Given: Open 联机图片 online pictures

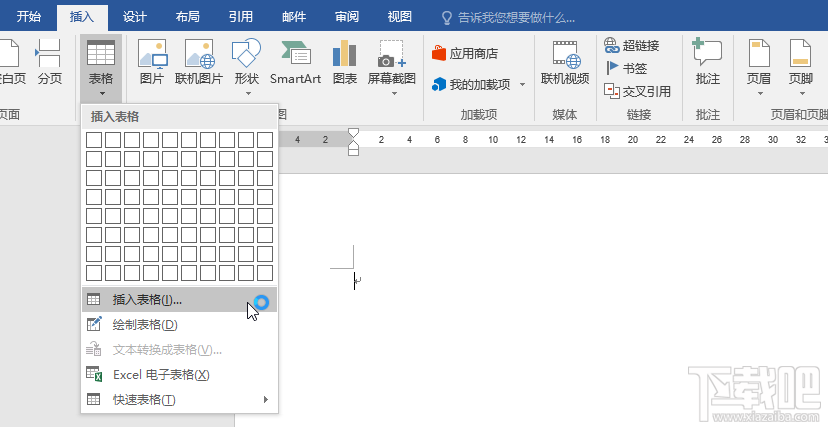Looking at the screenshot, I should click(199, 62).
